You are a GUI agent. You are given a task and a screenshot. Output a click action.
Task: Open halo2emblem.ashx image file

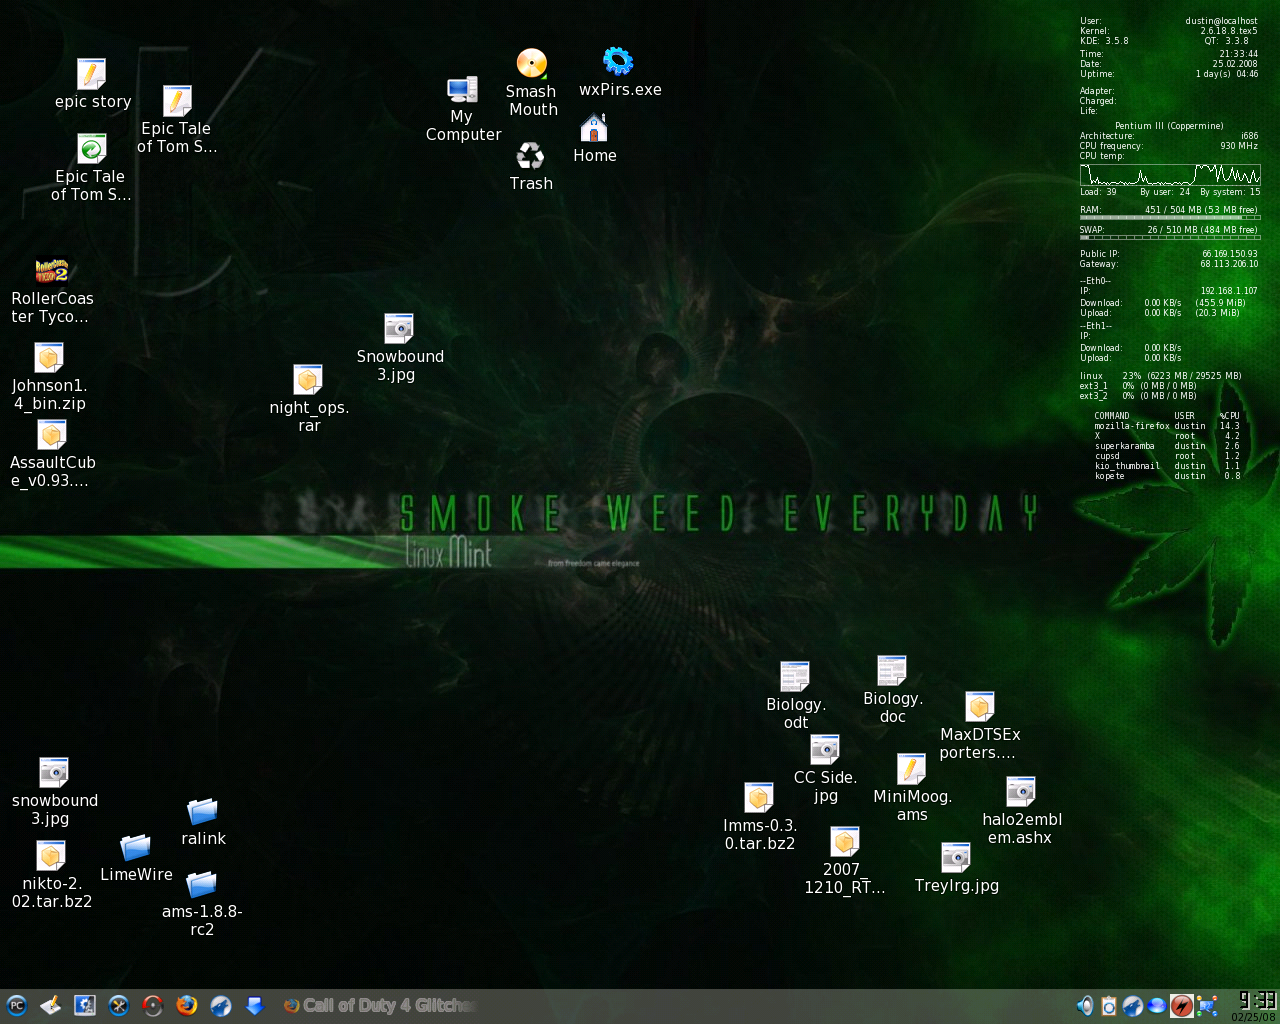click(x=1021, y=792)
